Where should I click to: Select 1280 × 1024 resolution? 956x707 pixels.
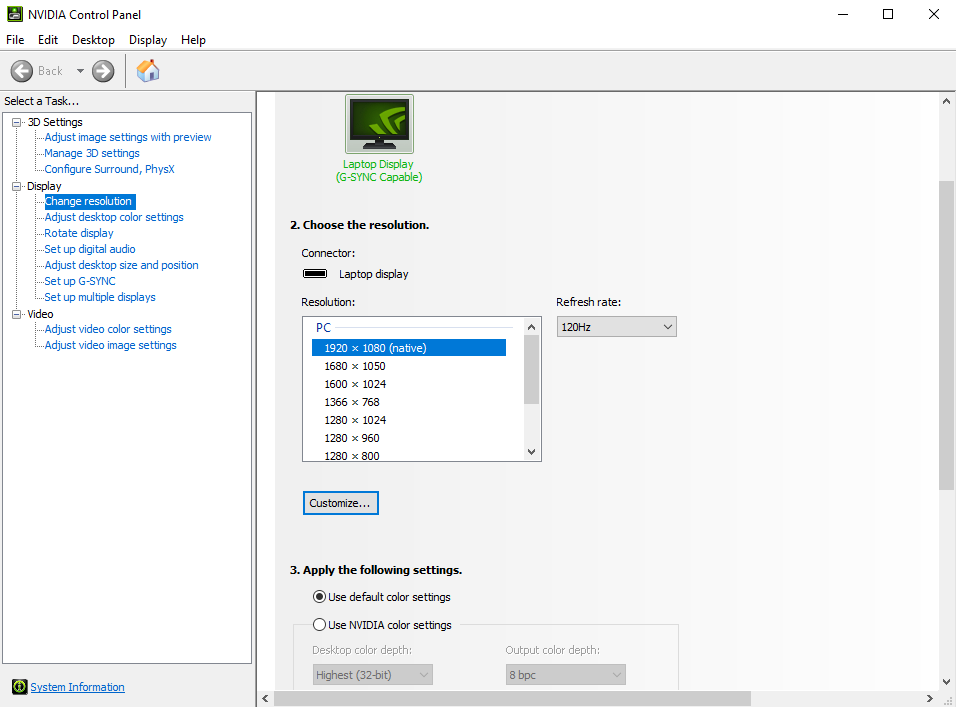click(355, 420)
